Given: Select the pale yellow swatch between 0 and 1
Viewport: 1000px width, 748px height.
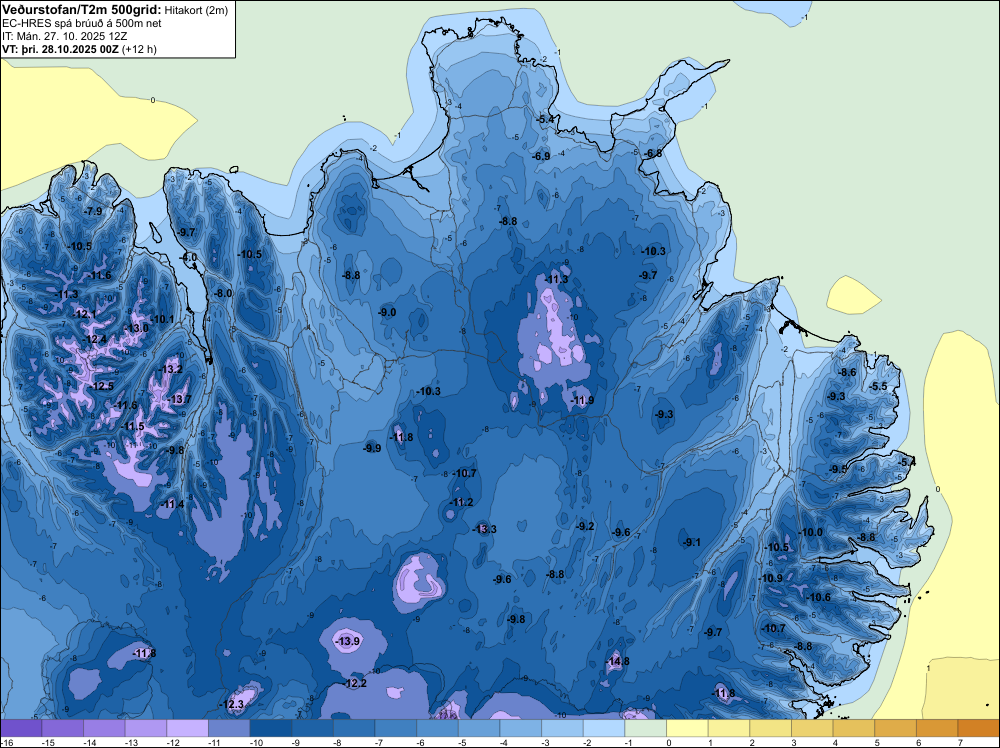Looking at the screenshot, I should (687, 728).
